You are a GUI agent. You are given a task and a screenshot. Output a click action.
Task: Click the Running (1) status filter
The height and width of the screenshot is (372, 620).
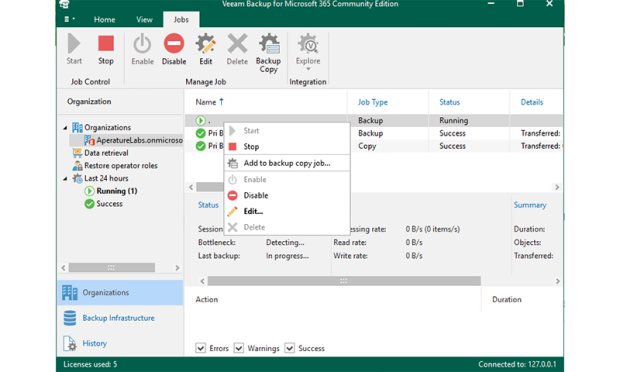pyautogui.click(x=117, y=191)
